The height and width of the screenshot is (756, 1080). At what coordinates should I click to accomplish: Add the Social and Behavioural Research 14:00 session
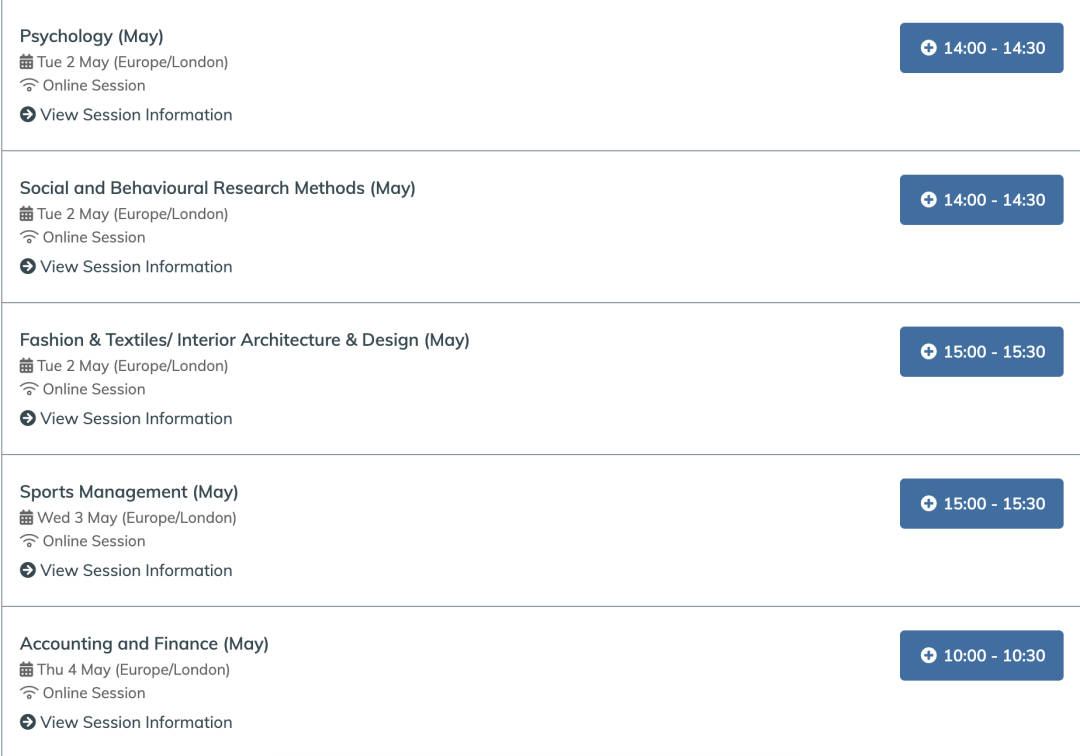point(982,200)
